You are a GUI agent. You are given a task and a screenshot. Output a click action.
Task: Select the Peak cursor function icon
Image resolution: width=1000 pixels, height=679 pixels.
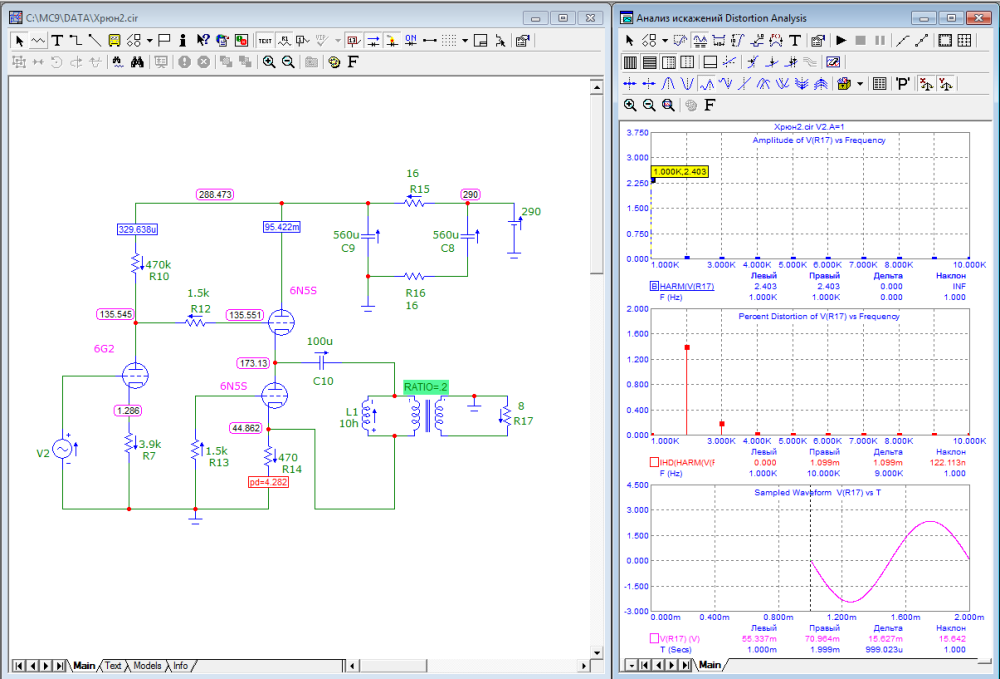pos(670,84)
